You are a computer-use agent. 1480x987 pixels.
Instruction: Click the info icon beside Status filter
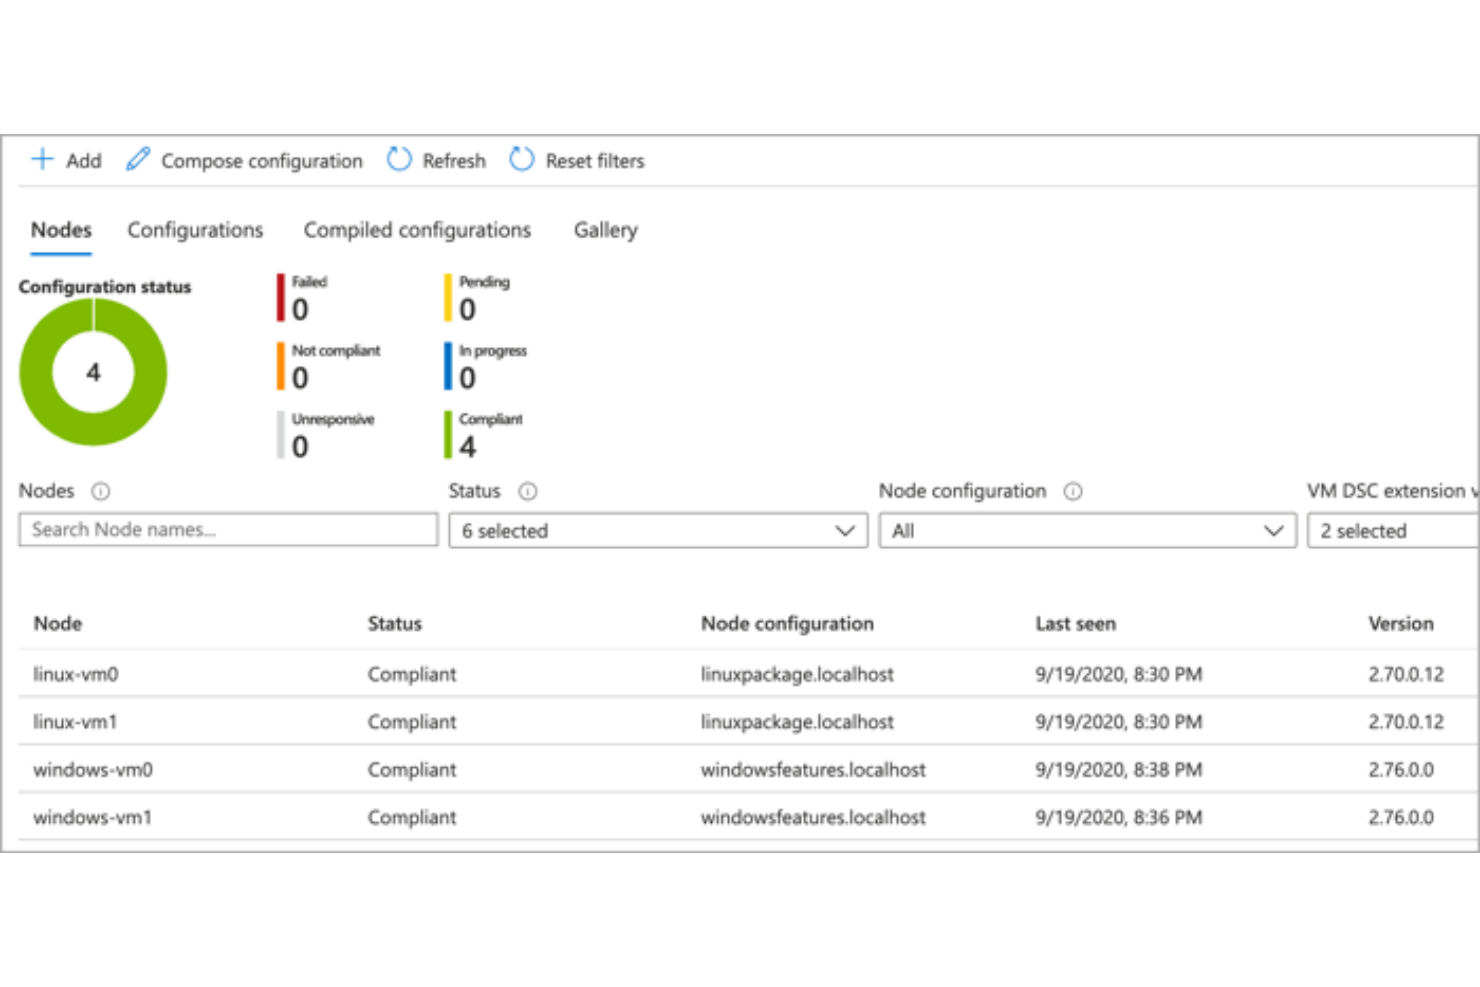pyautogui.click(x=528, y=491)
